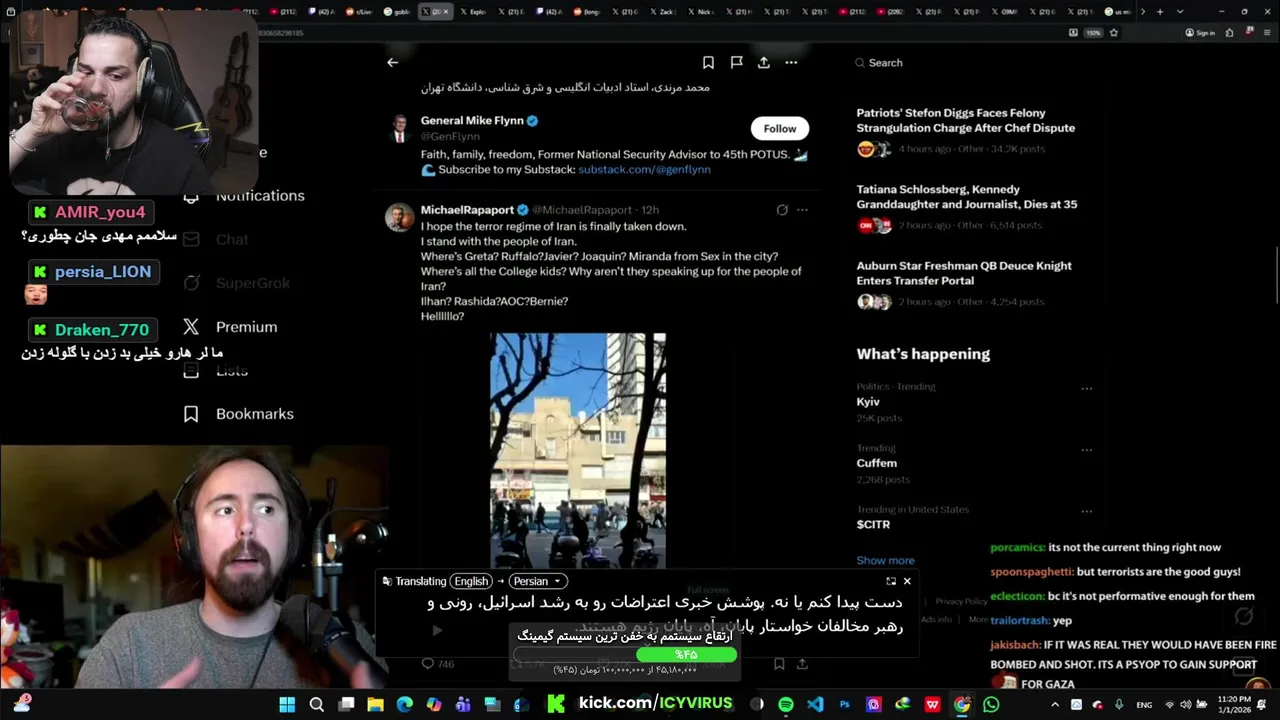This screenshot has width=1280, height=720.
Task: Open Bookmarks in X sidebar
Action: click(239, 414)
